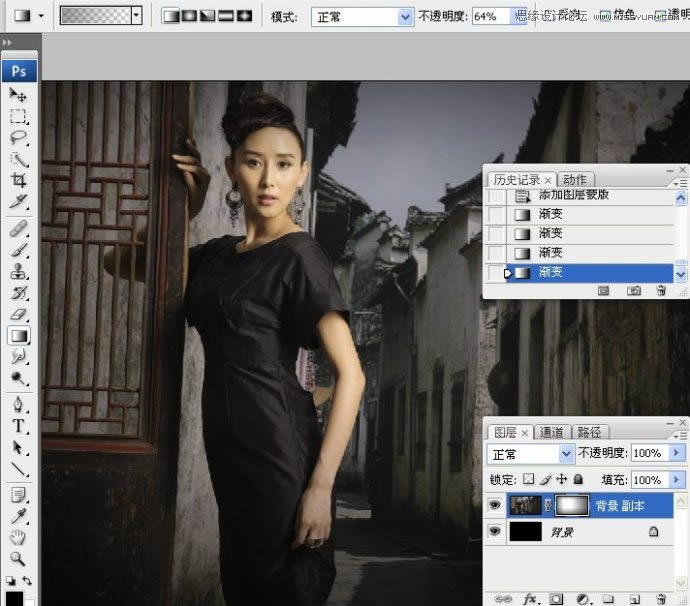
Task: Select the Pen tool
Action: point(19,406)
